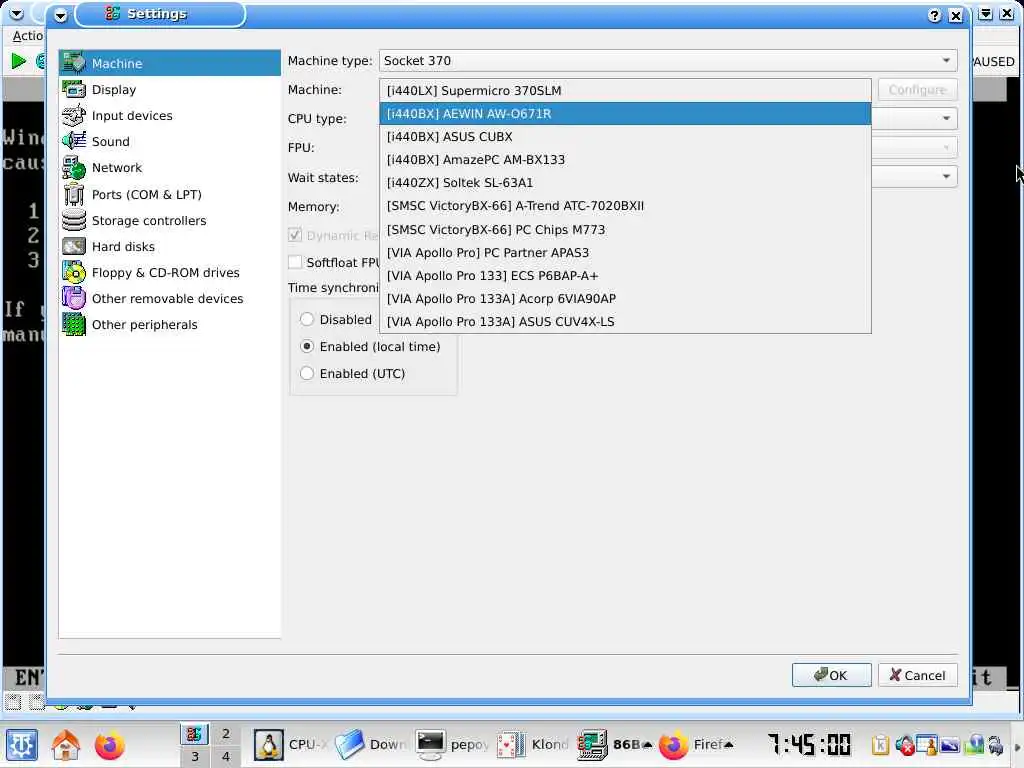Choose [i440LX] Supermicro 370SLM machine
Screen dimensions: 1024x768
coord(625,91)
